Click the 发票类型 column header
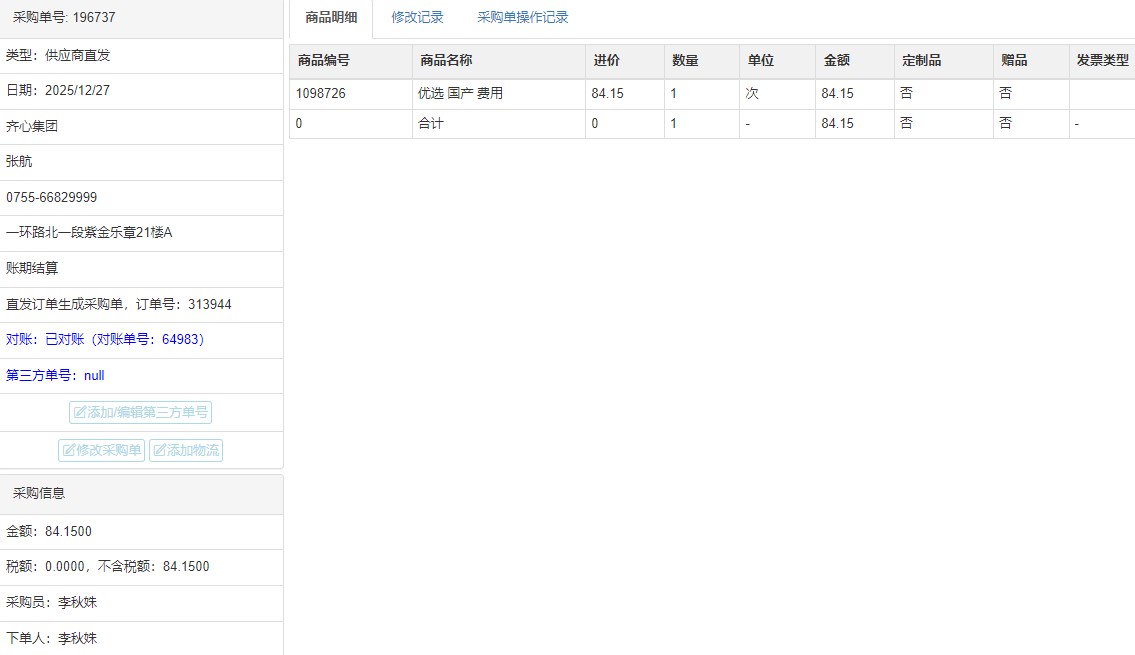The image size is (1135, 655). coord(1102,61)
